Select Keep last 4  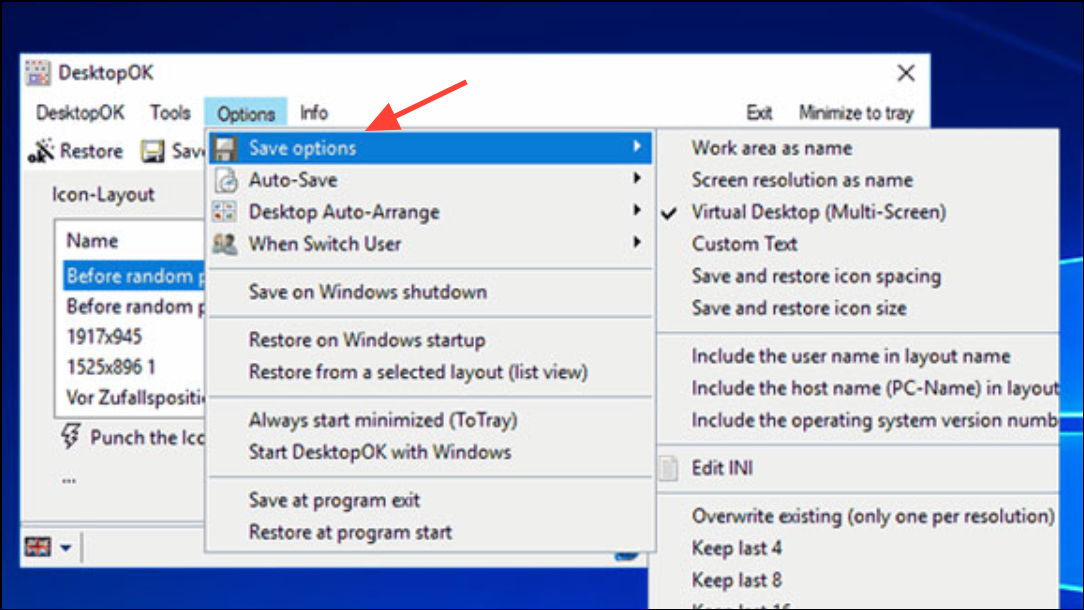[737, 548]
